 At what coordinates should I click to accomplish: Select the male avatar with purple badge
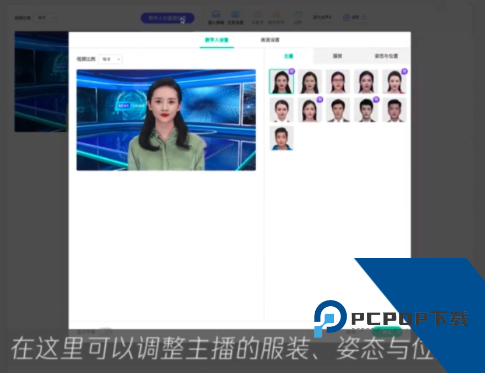point(366,110)
